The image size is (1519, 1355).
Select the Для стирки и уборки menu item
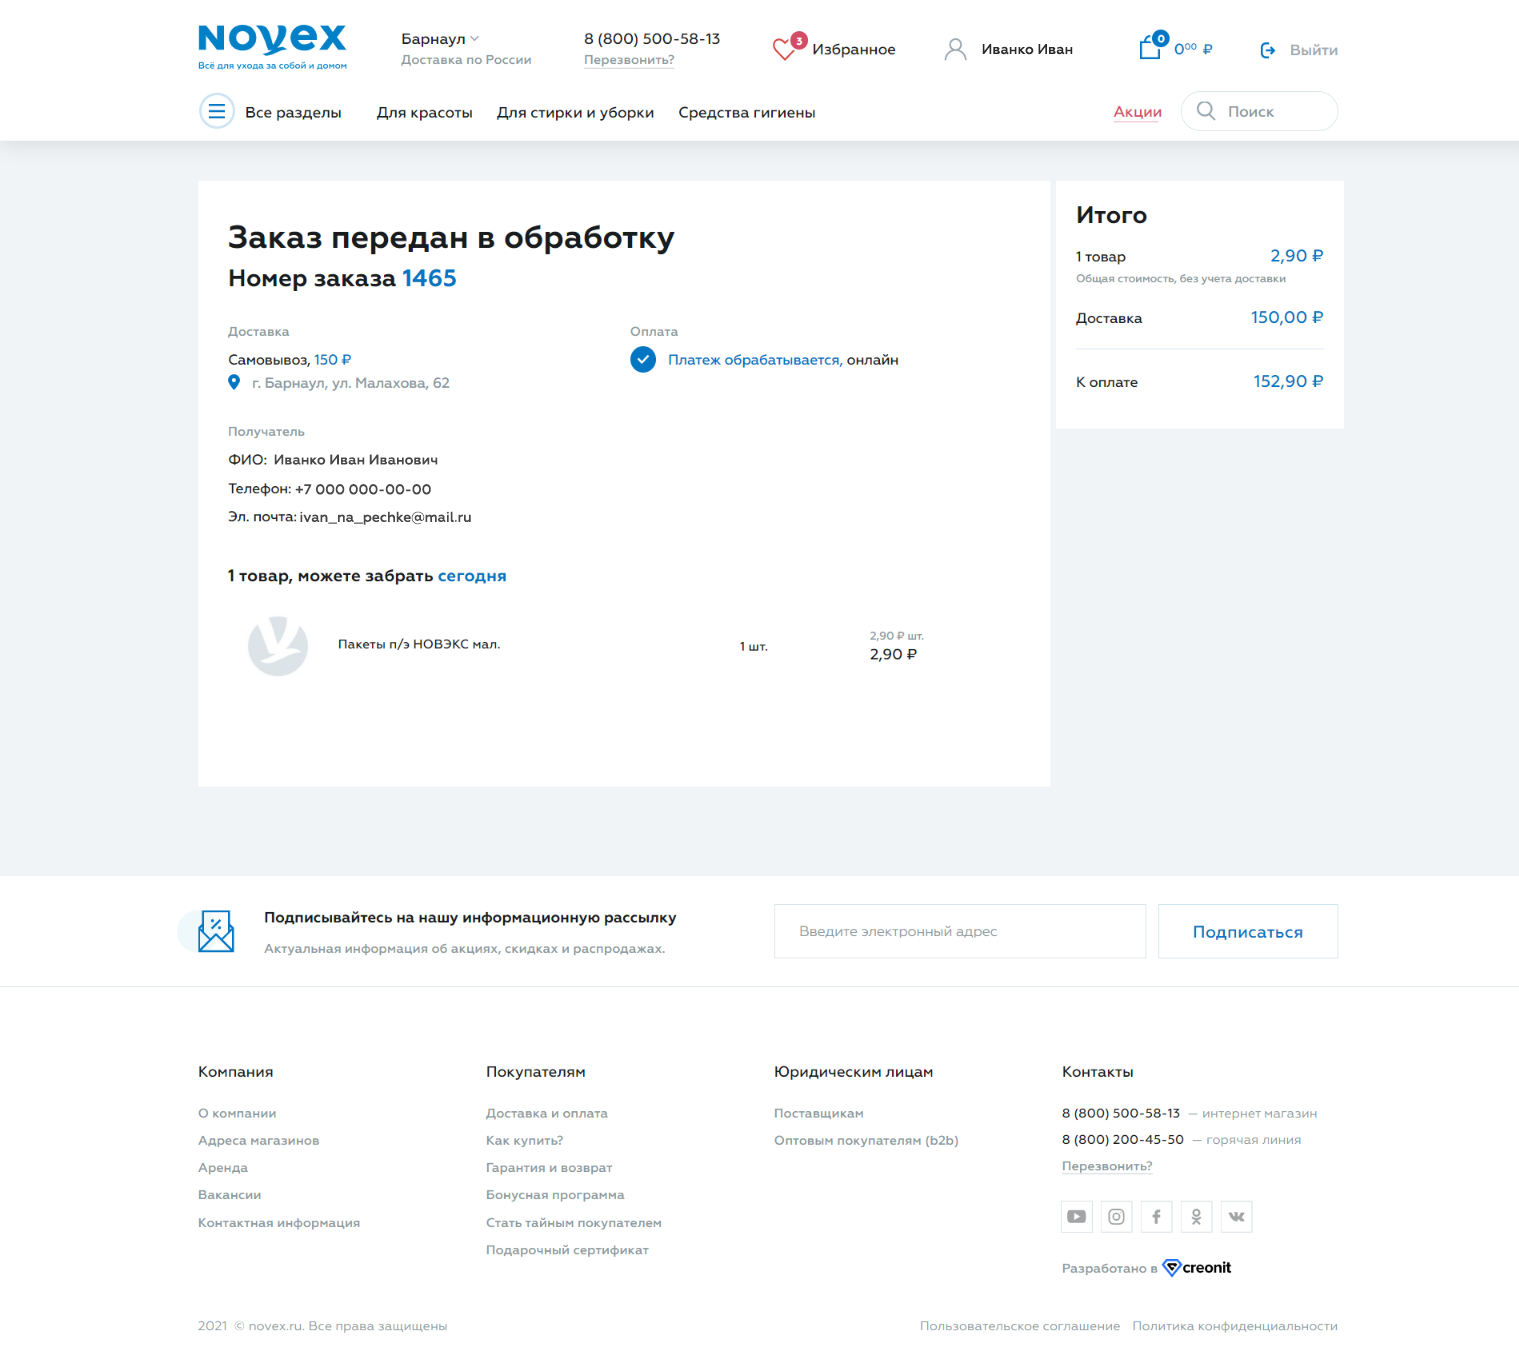tap(575, 113)
